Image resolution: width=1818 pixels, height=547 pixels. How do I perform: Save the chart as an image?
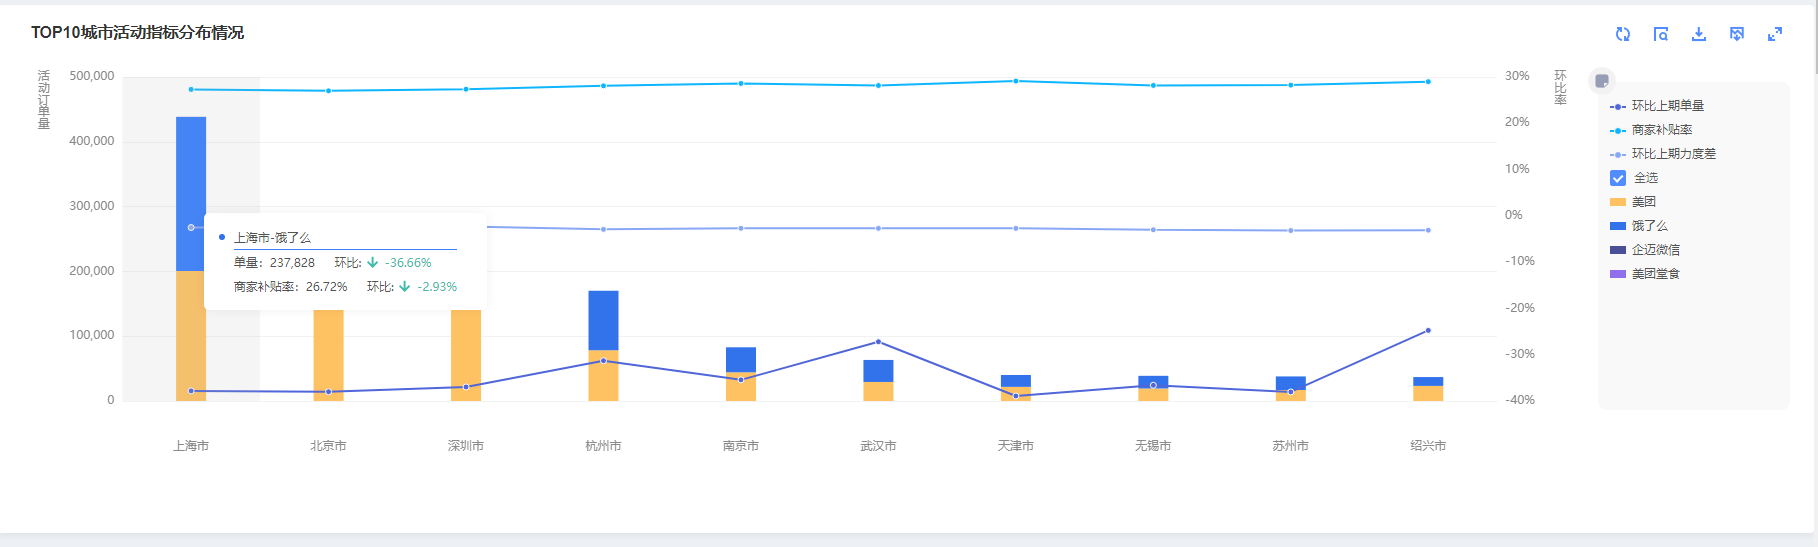tap(1737, 34)
